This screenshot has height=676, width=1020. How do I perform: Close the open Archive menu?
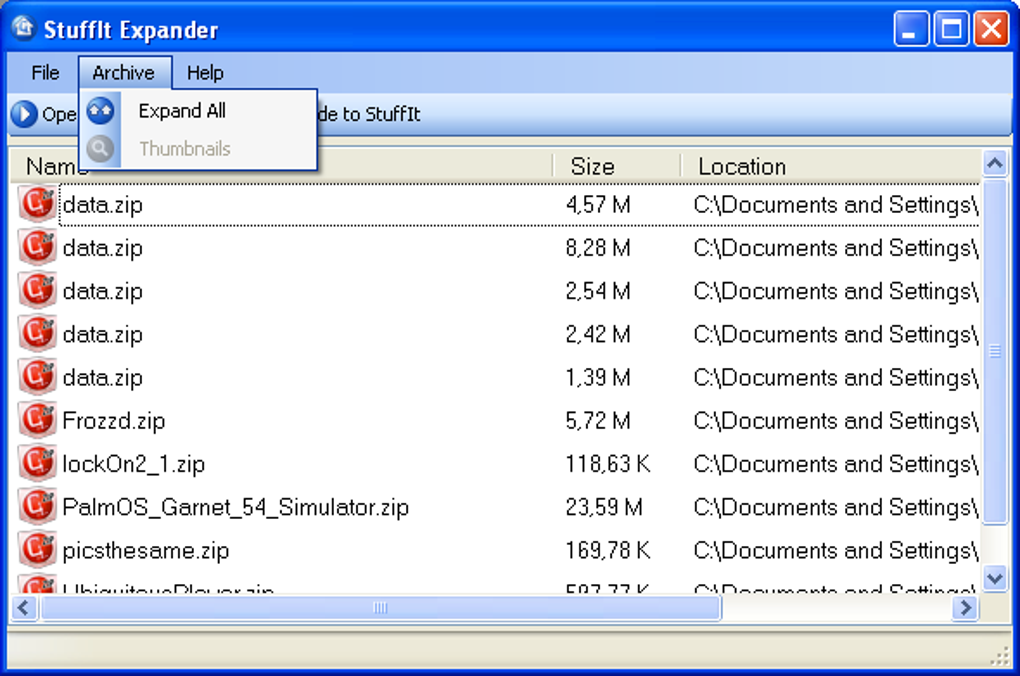[124, 73]
